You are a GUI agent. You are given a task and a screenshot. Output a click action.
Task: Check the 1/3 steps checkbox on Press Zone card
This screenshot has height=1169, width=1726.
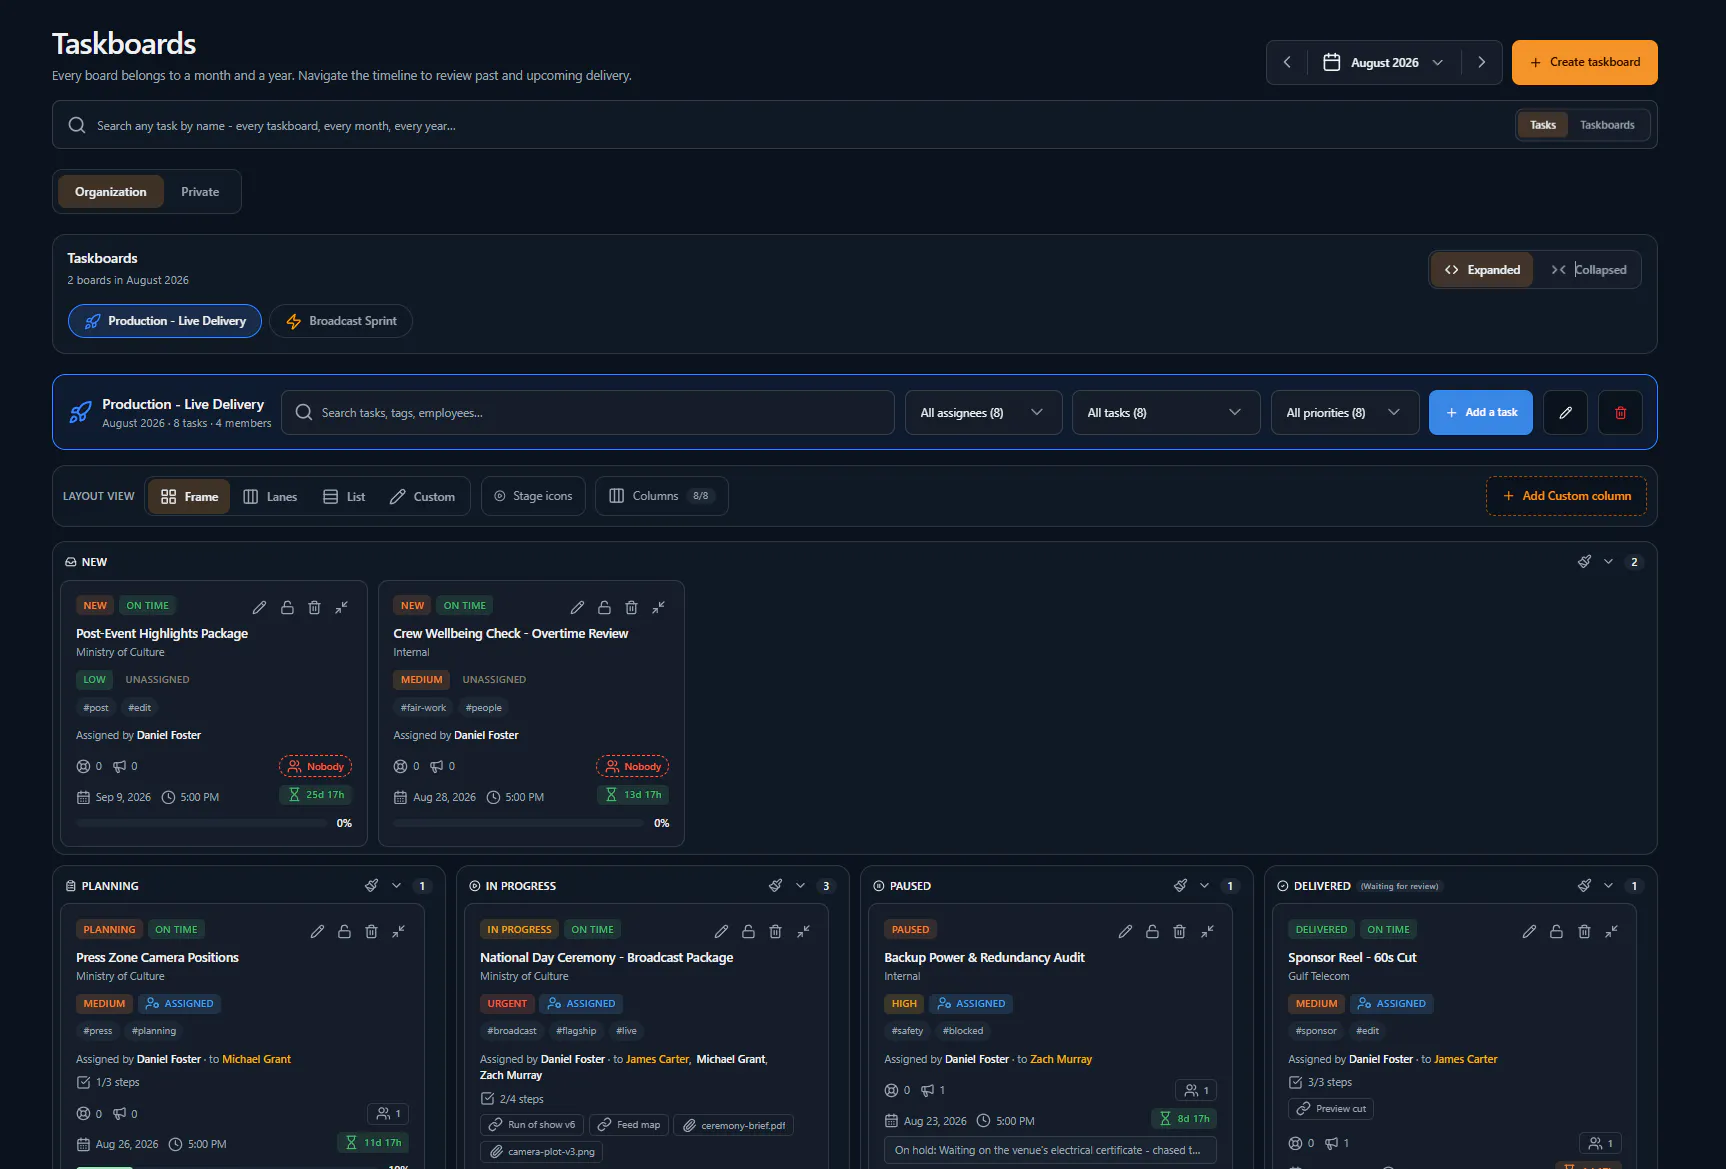(x=84, y=1082)
